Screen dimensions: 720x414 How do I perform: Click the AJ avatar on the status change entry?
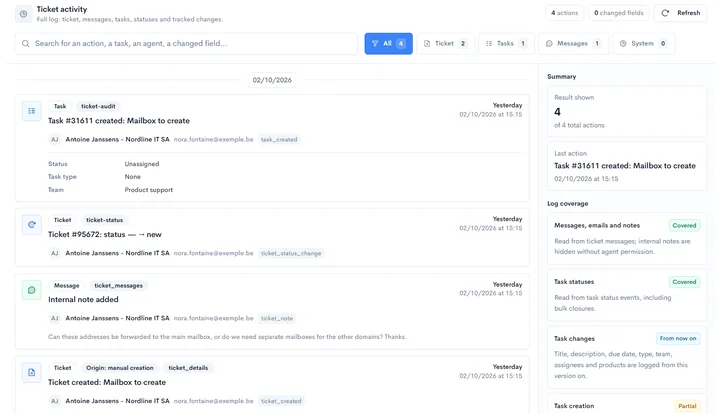pos(55,253)
